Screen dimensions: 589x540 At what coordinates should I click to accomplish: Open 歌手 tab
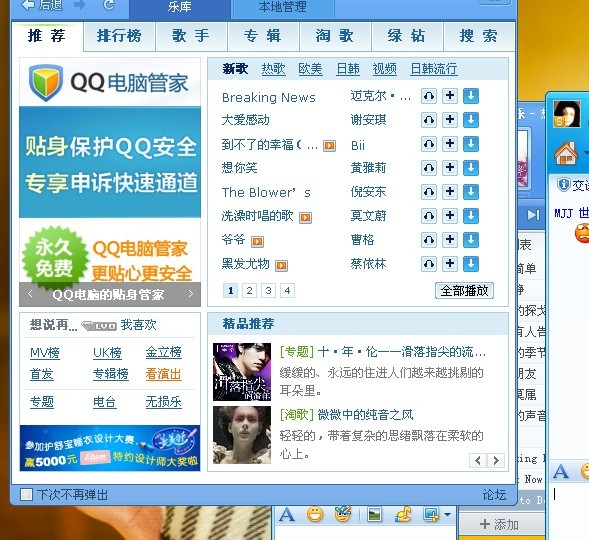(191, 36)
